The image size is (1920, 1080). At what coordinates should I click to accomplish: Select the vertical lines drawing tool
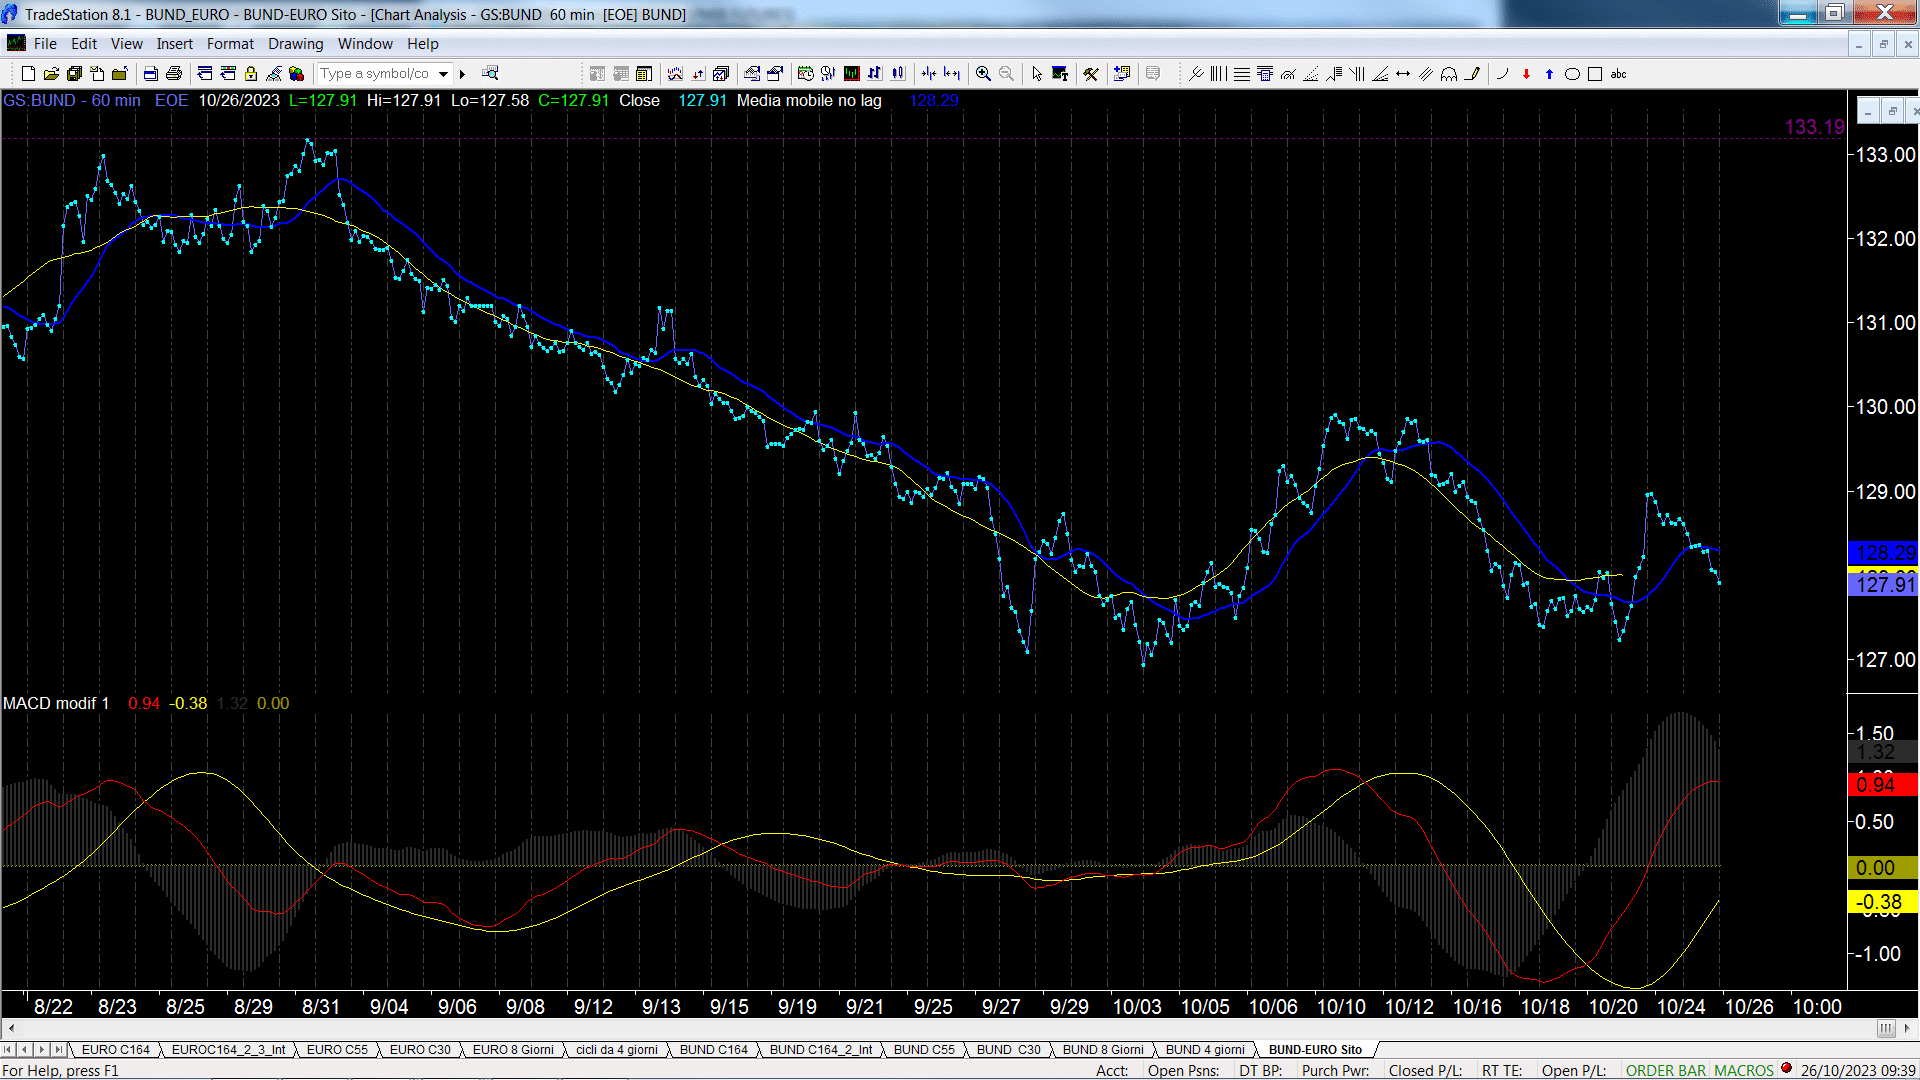click(1219, 74)
